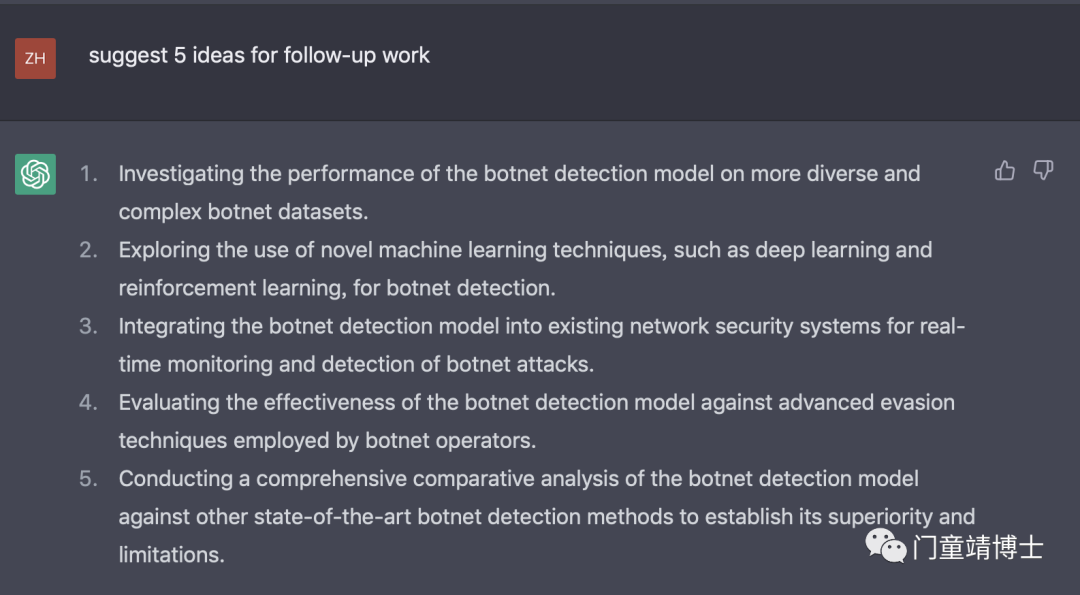This screenshot has height=595, width=1080.
Task: Click the WeChat logo in the watermark
Action: [886, 545]
